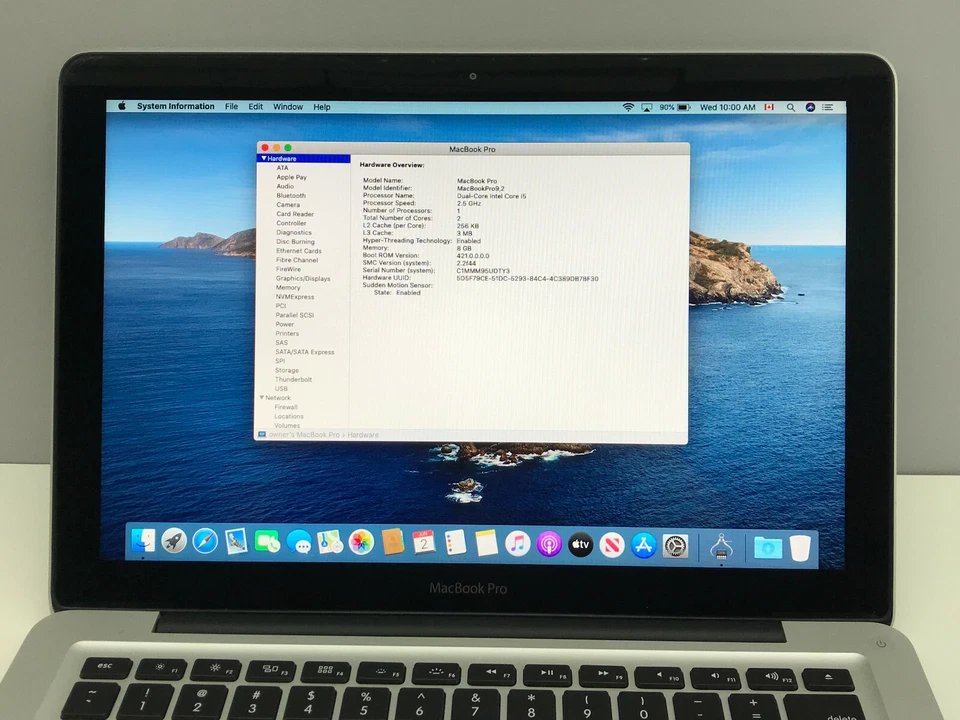Open the App Store from the Dock

point(643,545)
